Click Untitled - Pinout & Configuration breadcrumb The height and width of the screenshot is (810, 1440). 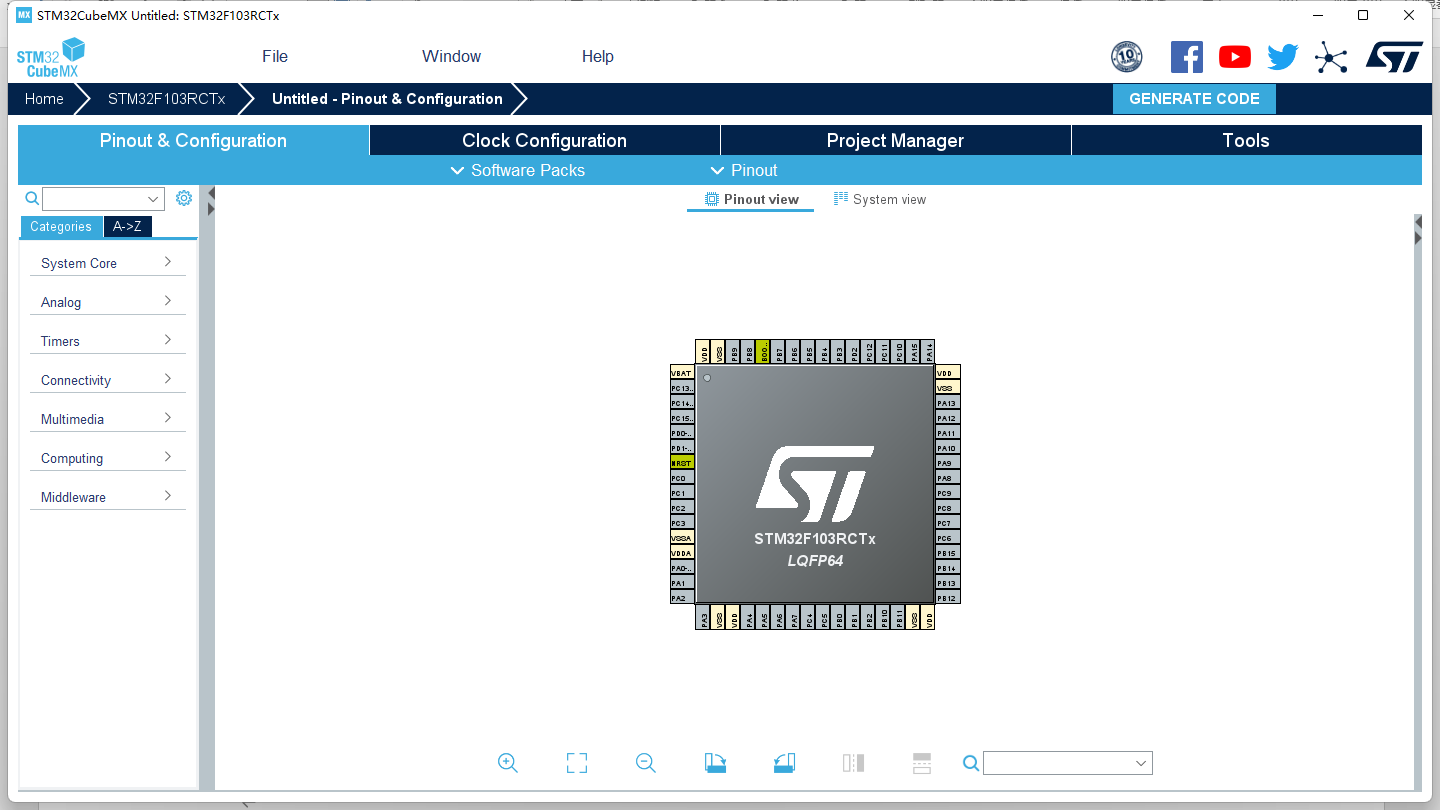pos(387,99)
